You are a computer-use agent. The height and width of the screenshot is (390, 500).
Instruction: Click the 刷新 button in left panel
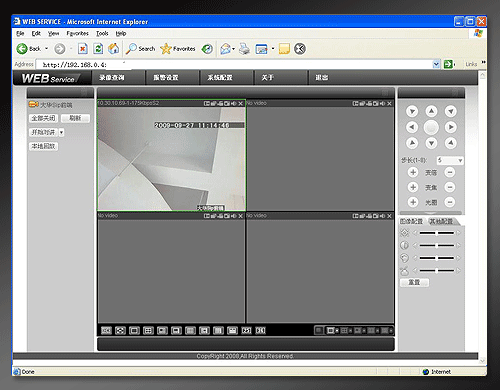click(75, 118)
